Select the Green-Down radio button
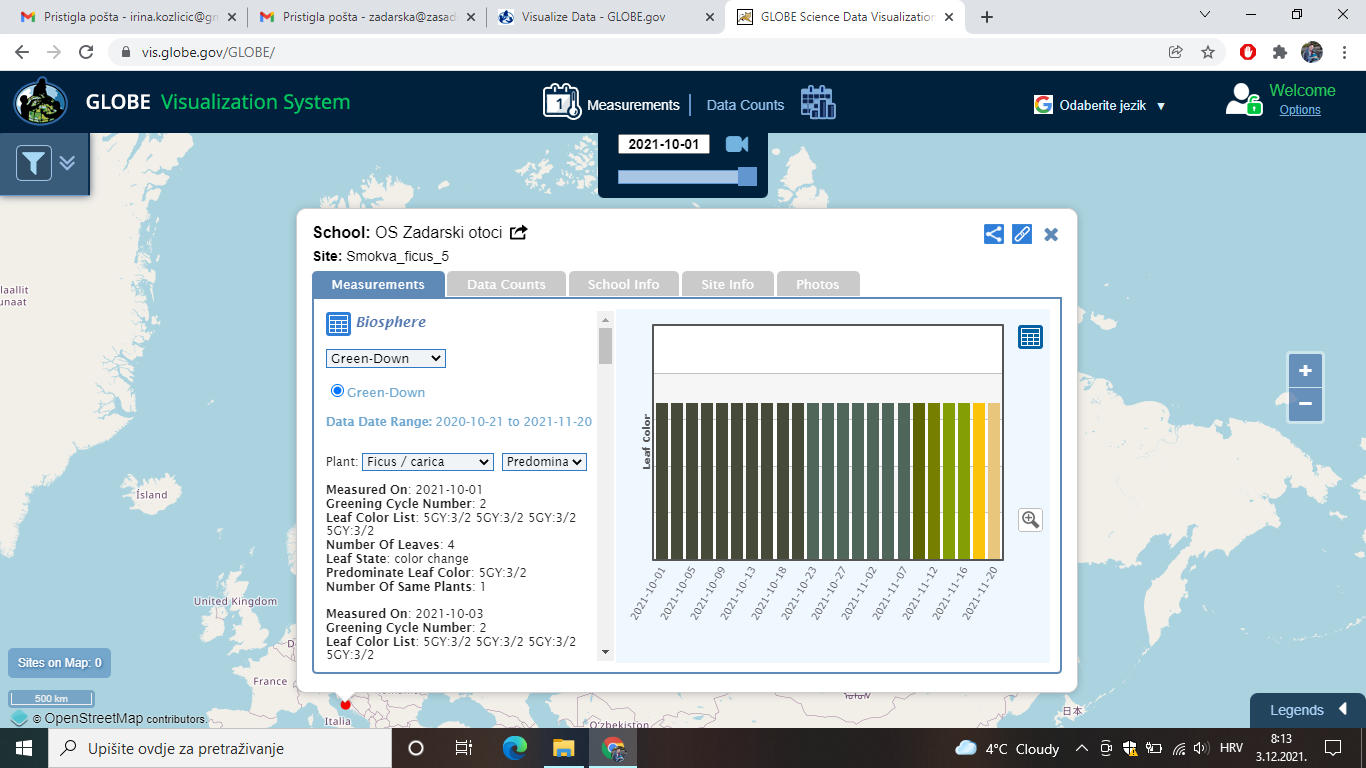This screenshot has width=1366, height=768. tap(337, 391)
